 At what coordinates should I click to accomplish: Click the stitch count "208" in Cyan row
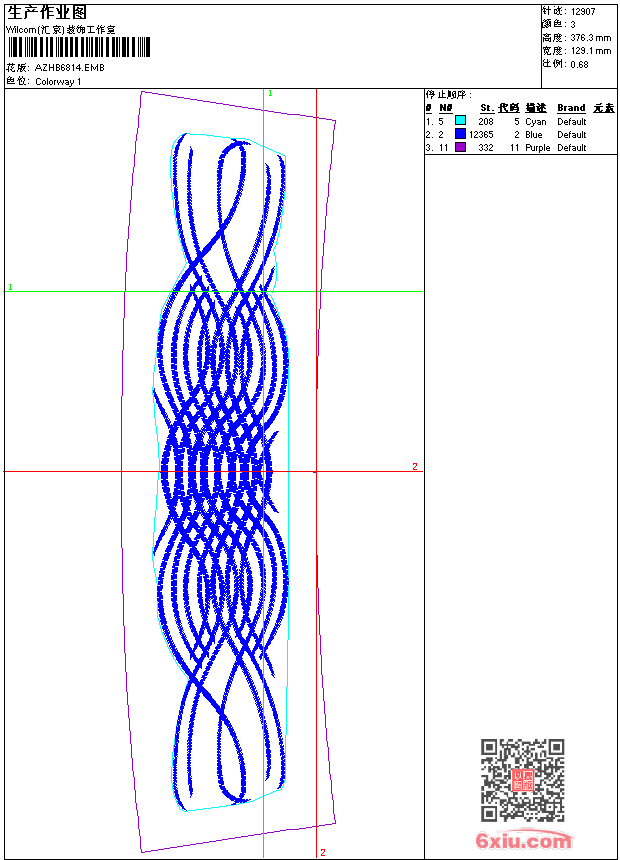(486, 122)
